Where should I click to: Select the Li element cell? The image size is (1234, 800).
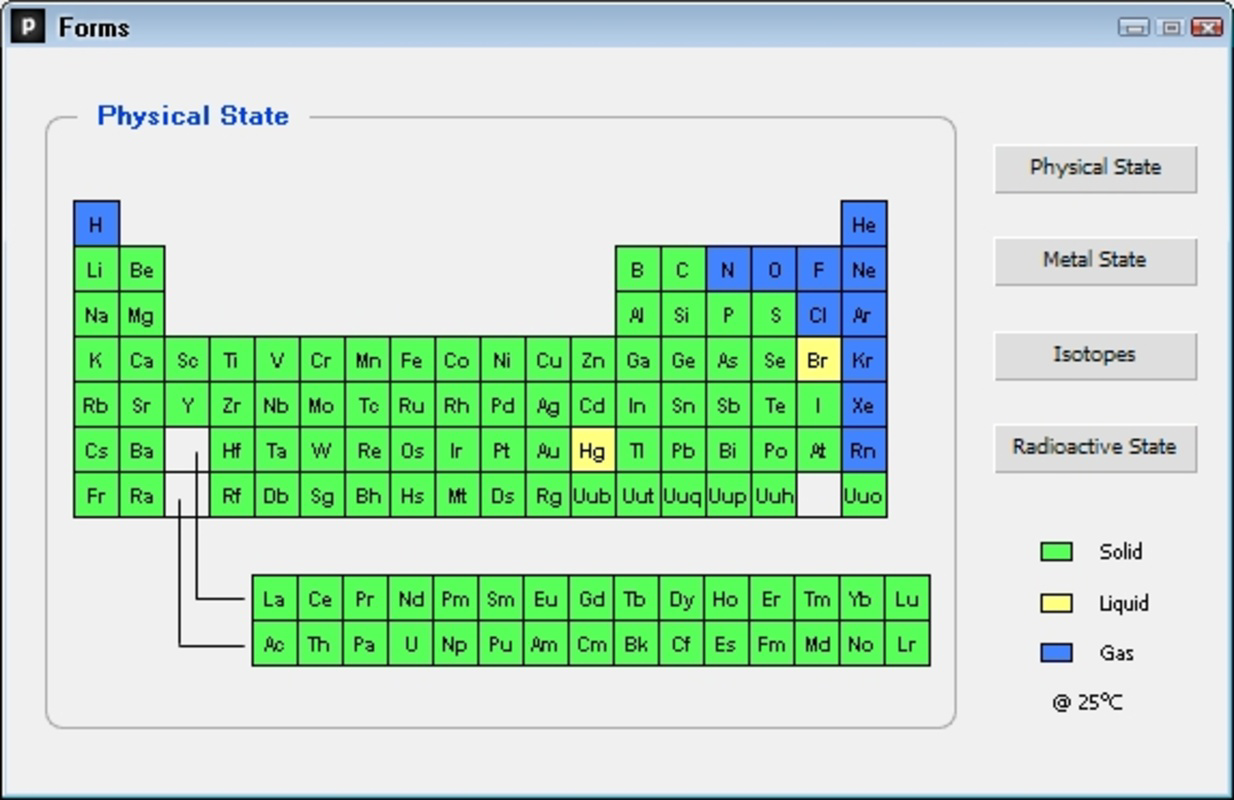[x=96, y=269]
